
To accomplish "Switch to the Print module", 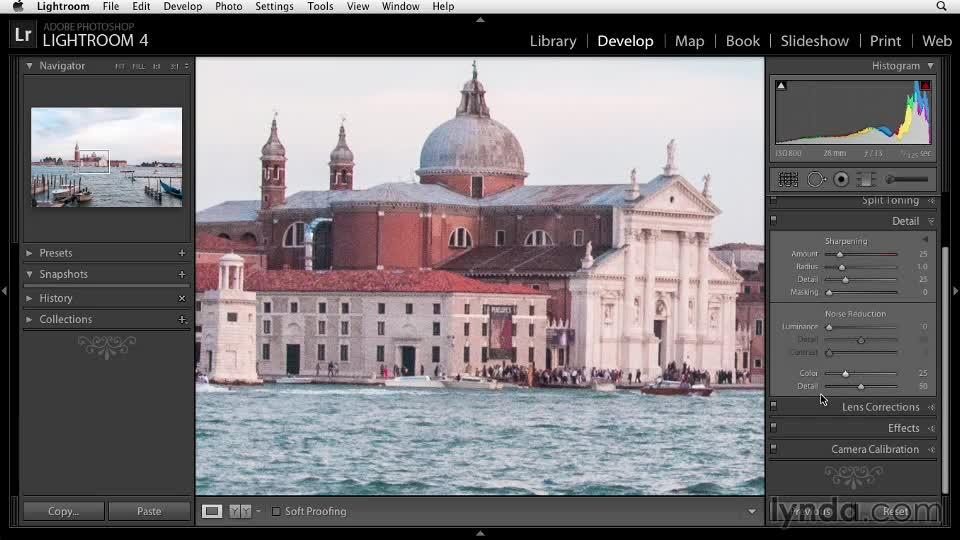I will click(885, 41).
